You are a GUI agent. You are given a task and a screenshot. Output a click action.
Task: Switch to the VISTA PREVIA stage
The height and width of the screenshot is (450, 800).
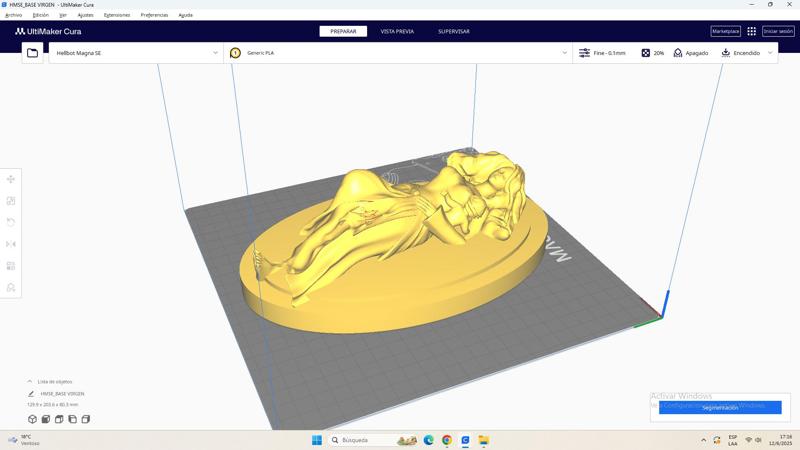click(x=397, y=32)
